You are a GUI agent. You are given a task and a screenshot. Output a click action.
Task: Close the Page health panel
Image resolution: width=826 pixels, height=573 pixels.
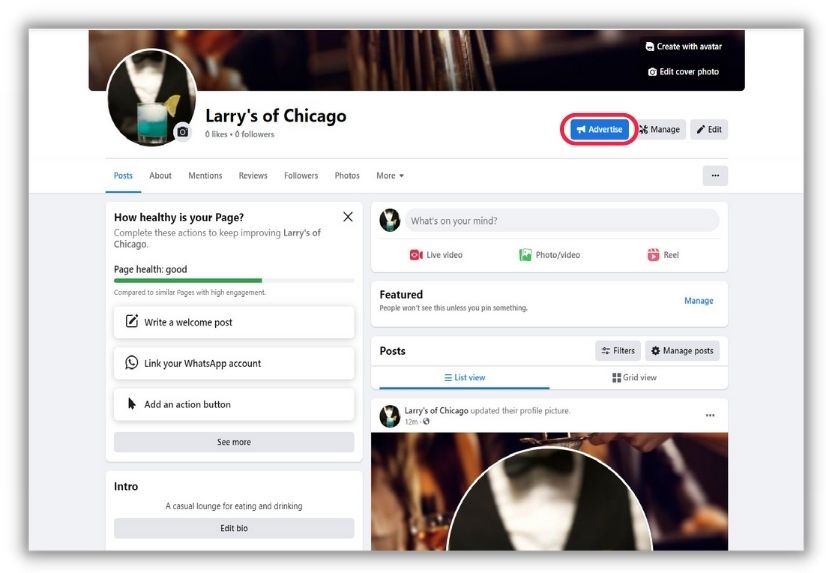point(347,217)
